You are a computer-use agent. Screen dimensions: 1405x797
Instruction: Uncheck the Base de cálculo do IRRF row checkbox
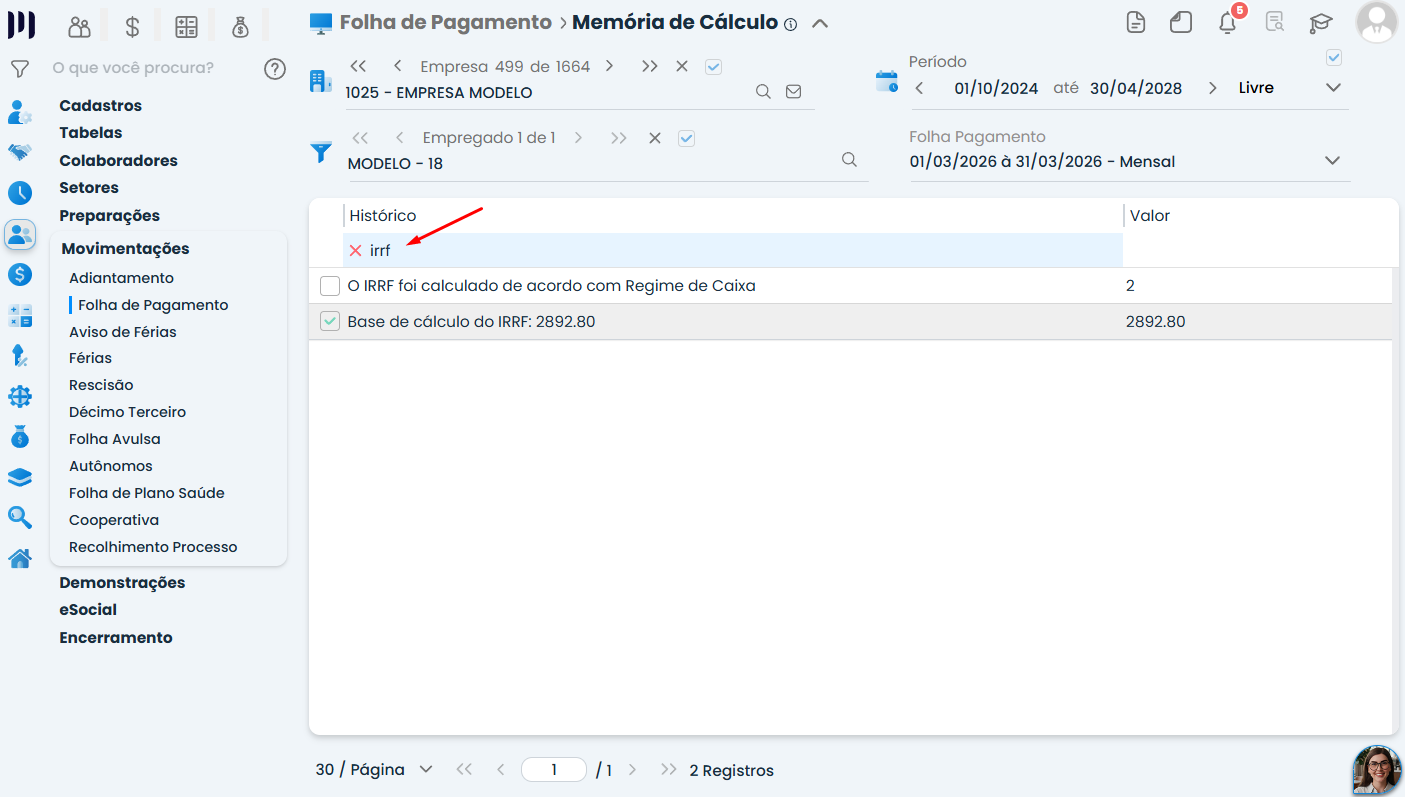pos(330,321)
